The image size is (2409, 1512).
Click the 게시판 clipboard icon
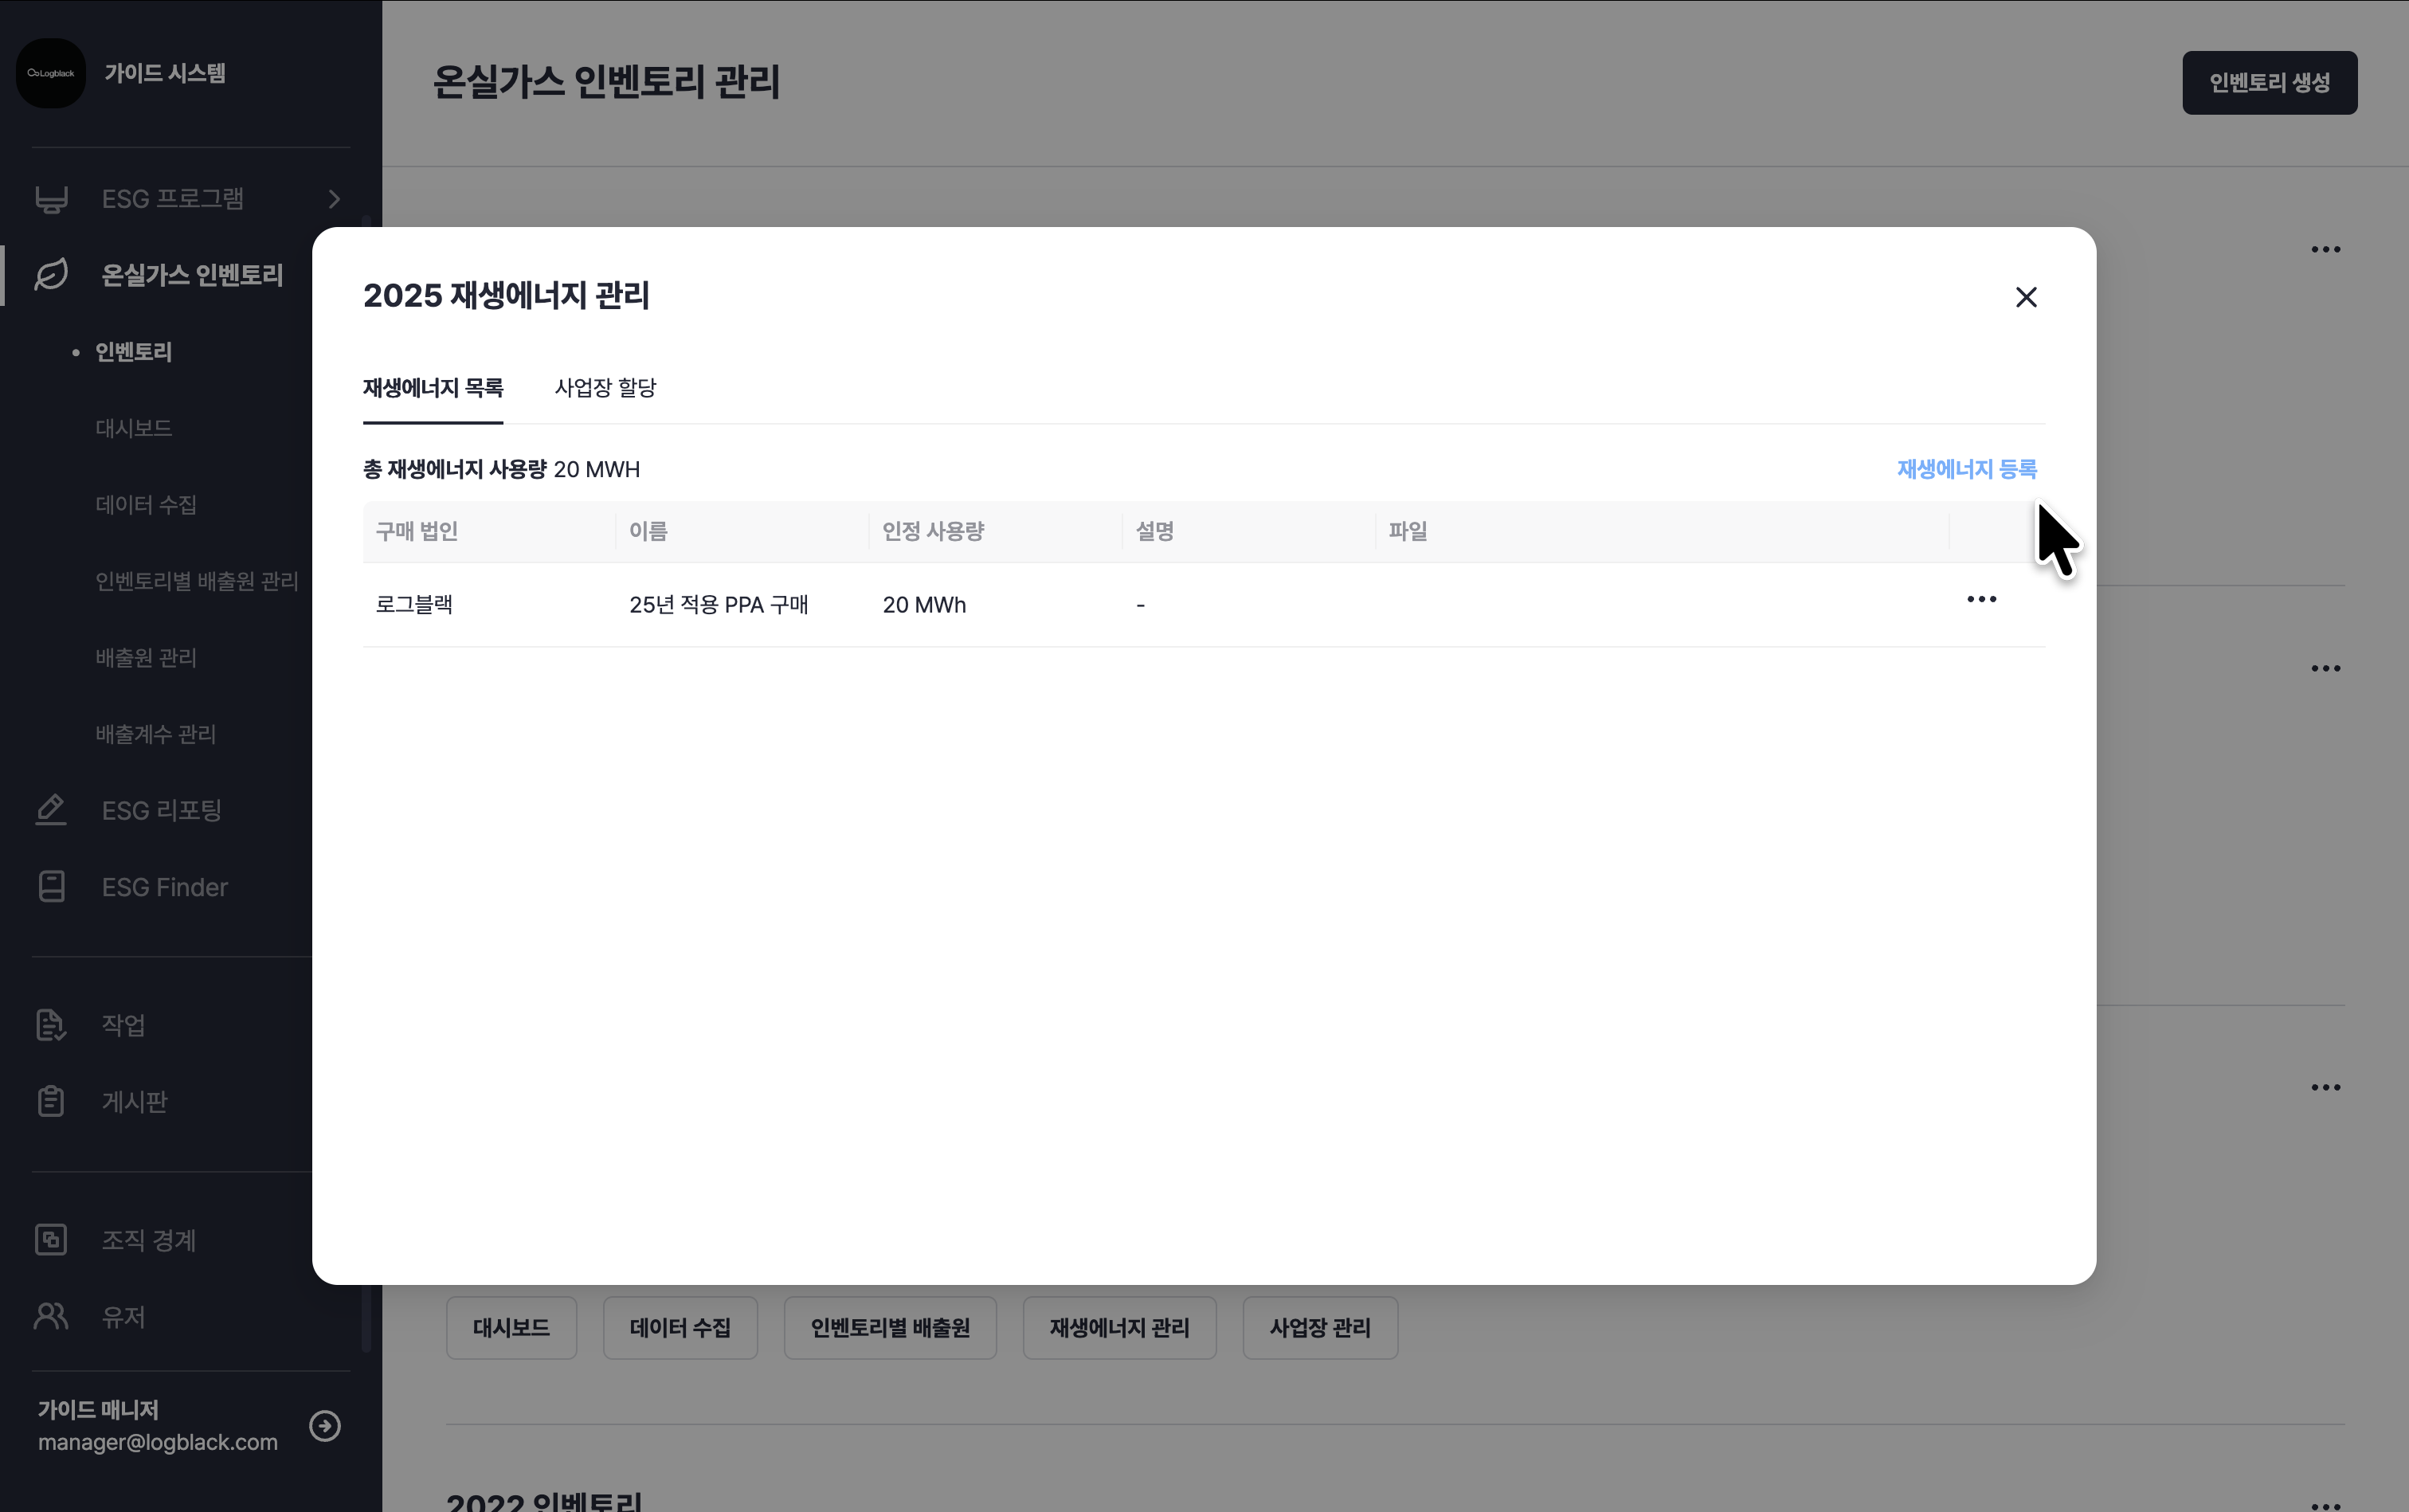51,1101
